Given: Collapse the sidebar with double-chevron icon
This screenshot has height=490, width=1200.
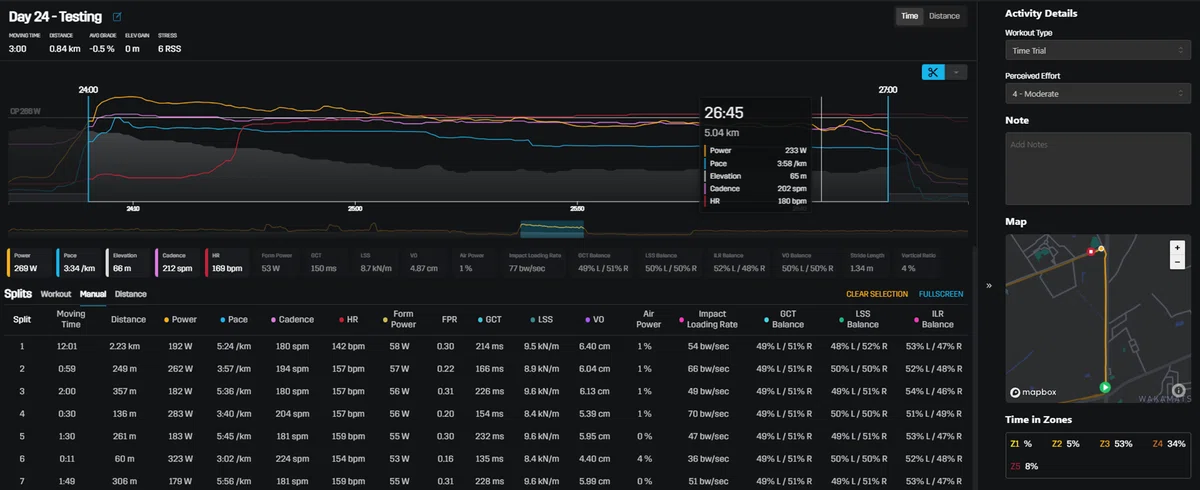Looking at the screenshot, I should pyautogui.click(x=989, y=285).
